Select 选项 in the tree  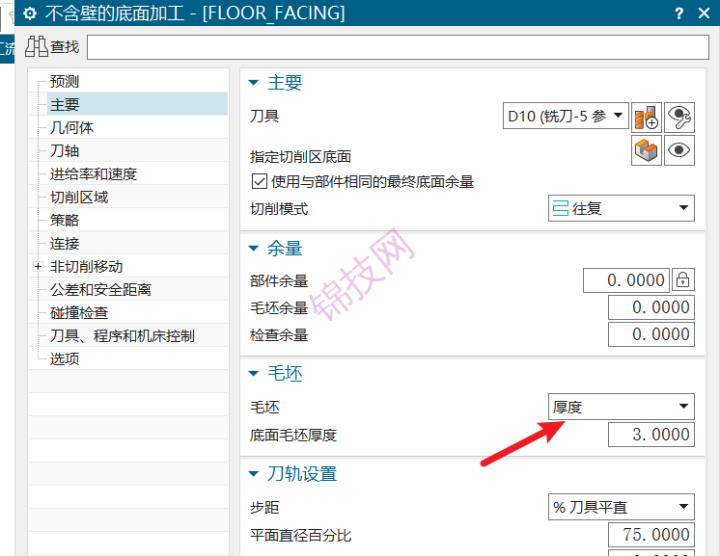(x=64, y=359)
